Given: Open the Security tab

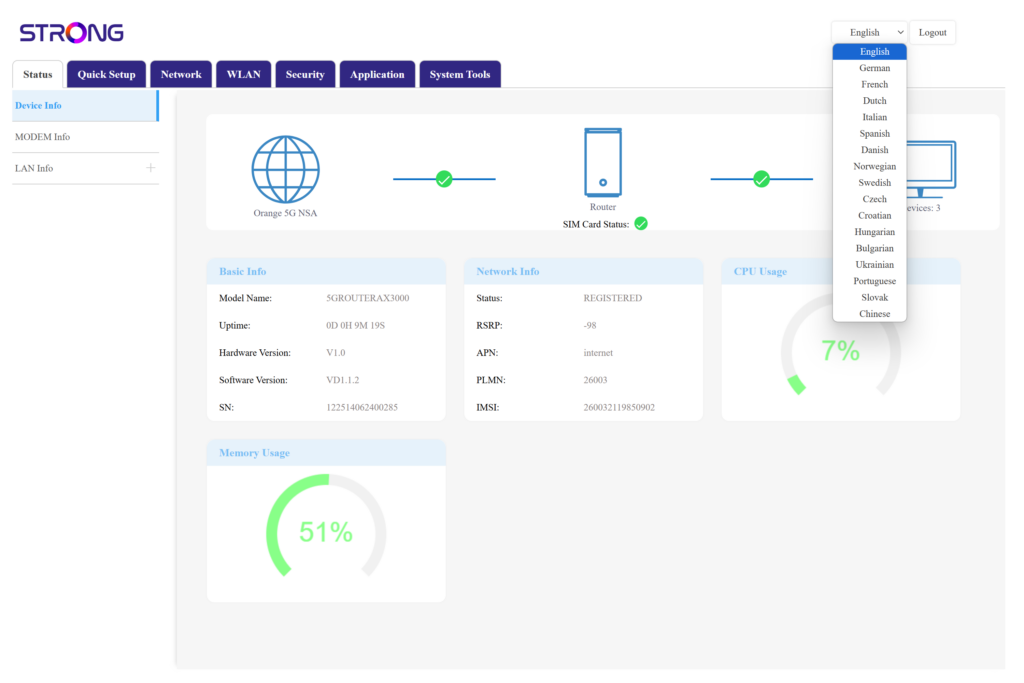Looking at the screenshot, I should (x=305, y=75).
